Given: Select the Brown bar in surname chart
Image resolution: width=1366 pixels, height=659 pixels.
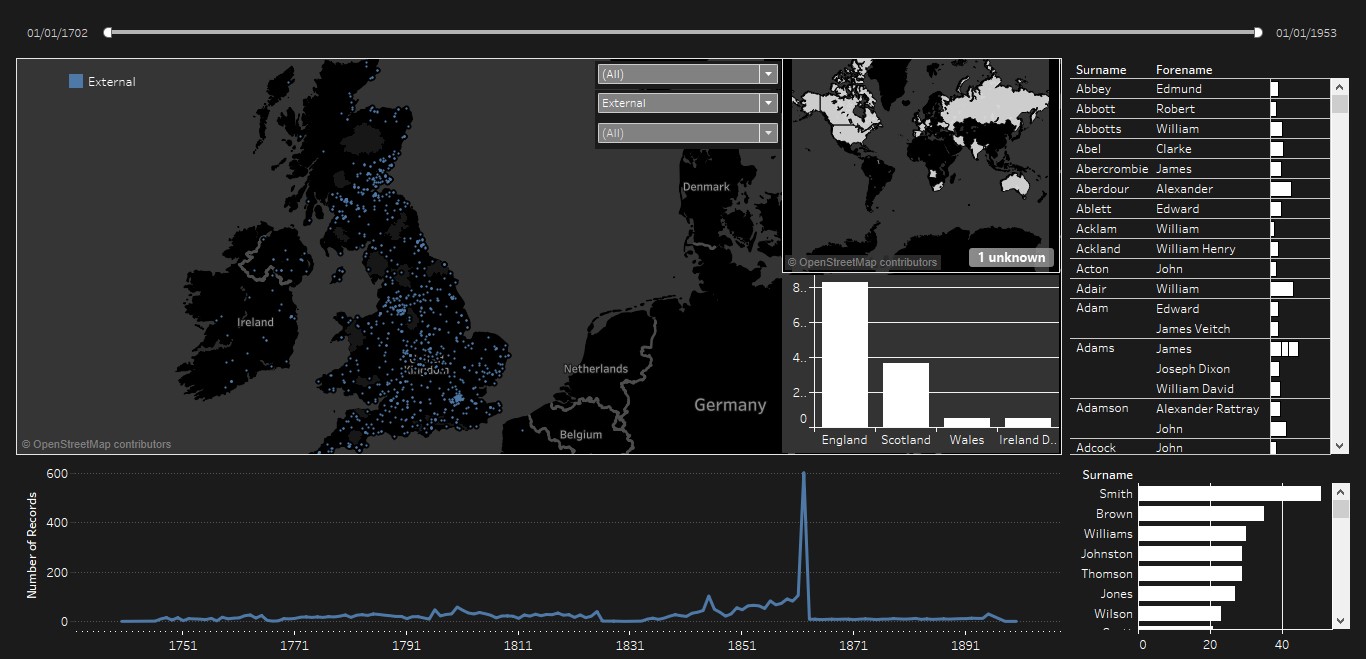Looking at the screenshot, I should coord(1200,514).
